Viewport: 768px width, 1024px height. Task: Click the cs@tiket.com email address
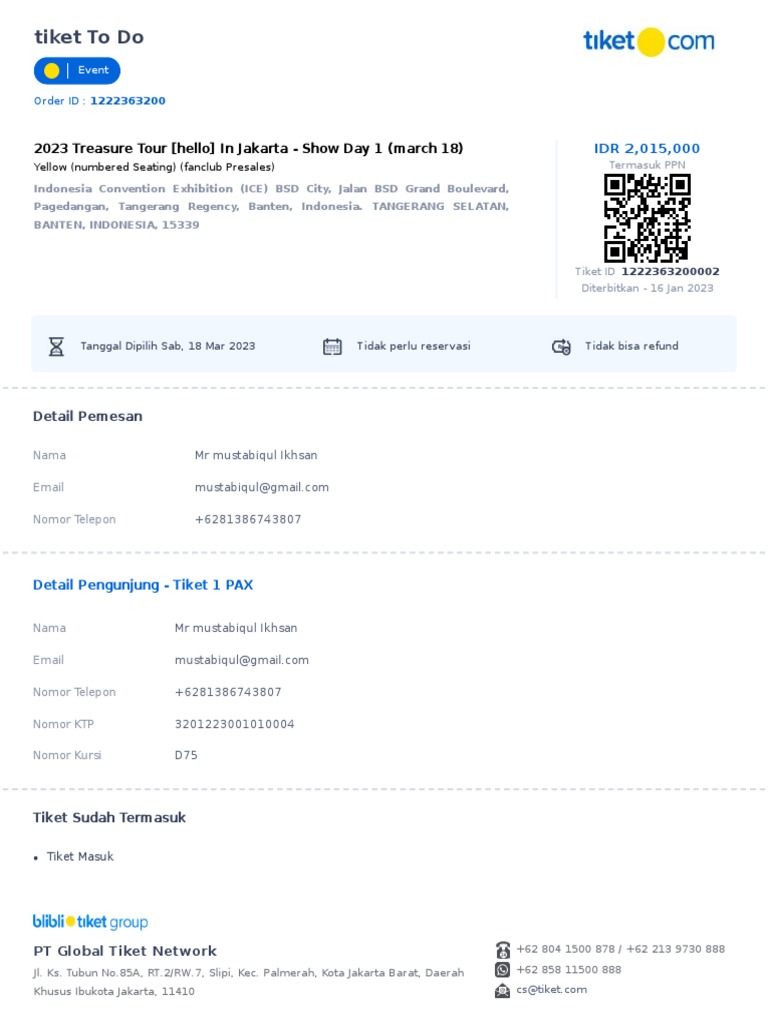[x=552, y=989]
